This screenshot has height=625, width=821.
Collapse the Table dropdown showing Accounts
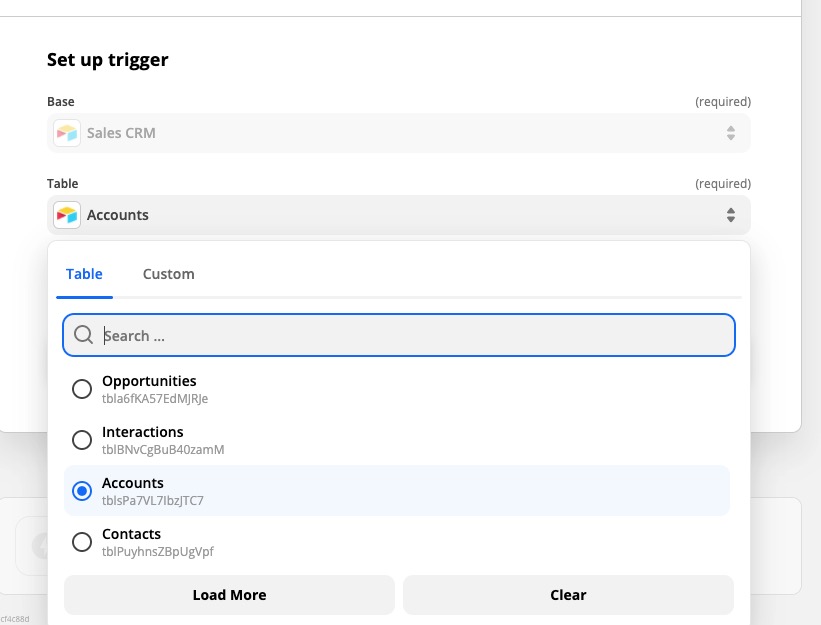399,215
